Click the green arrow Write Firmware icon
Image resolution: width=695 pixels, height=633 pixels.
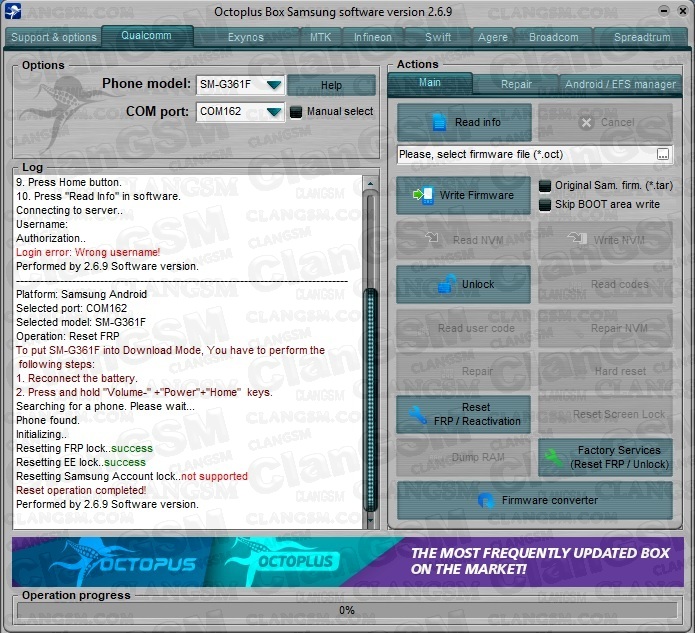[x=423, y=195]
